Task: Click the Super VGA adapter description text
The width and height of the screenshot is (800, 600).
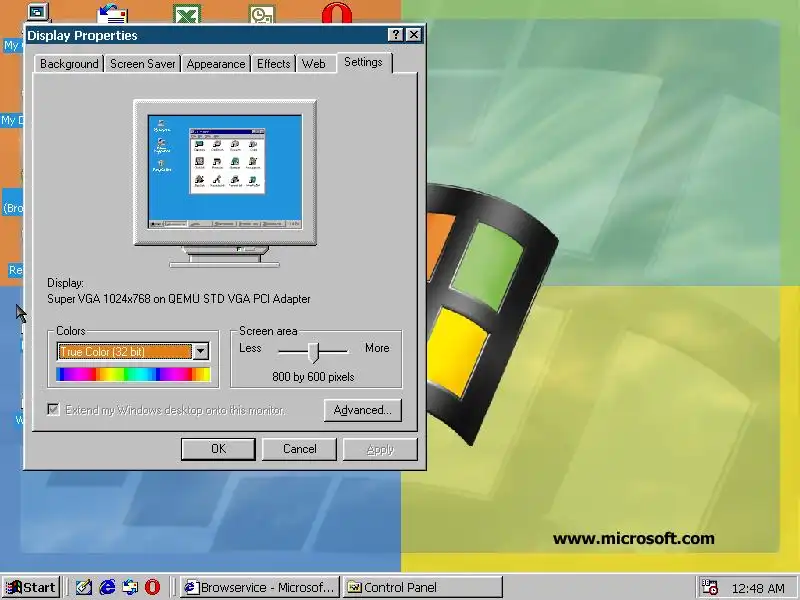Action: pos(179,299)
